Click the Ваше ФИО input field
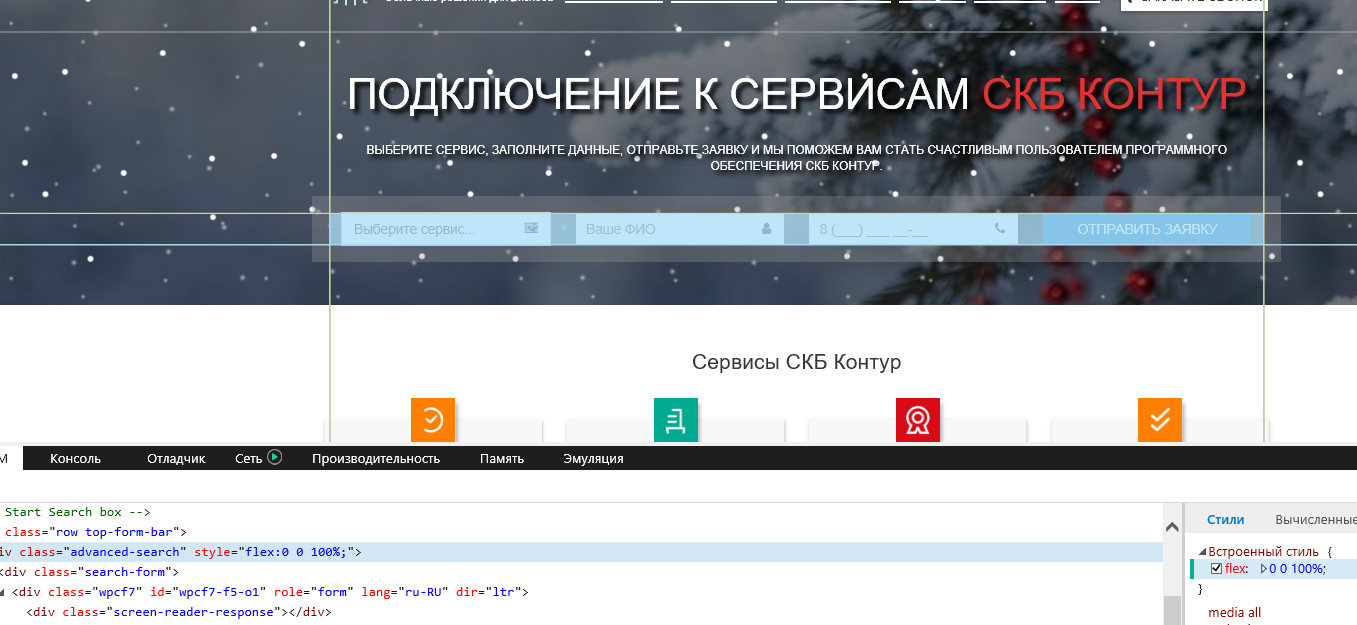 pos(679,229)
